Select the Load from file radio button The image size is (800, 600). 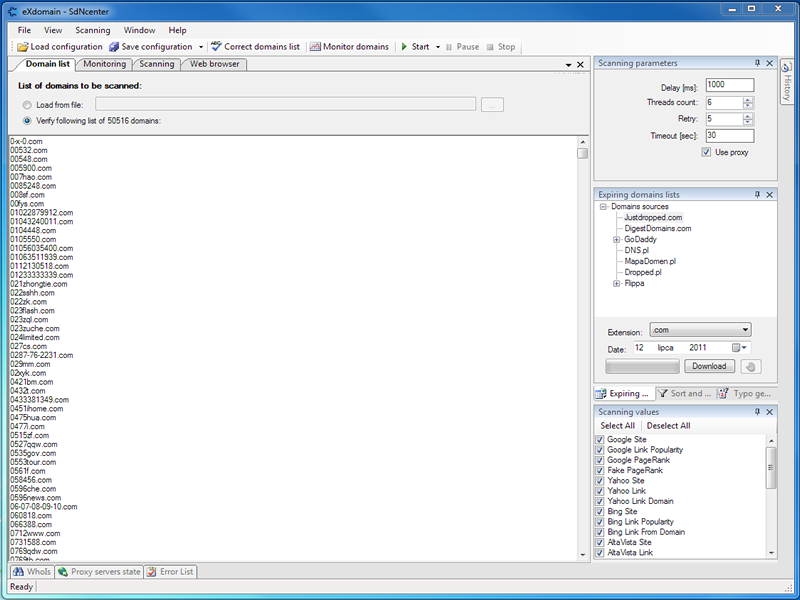(27, 105)
